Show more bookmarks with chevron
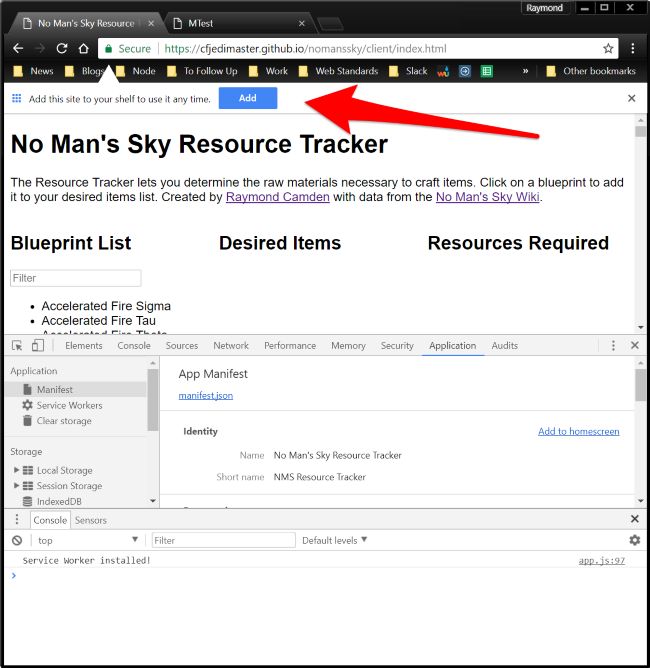 [x=526, y=71]
